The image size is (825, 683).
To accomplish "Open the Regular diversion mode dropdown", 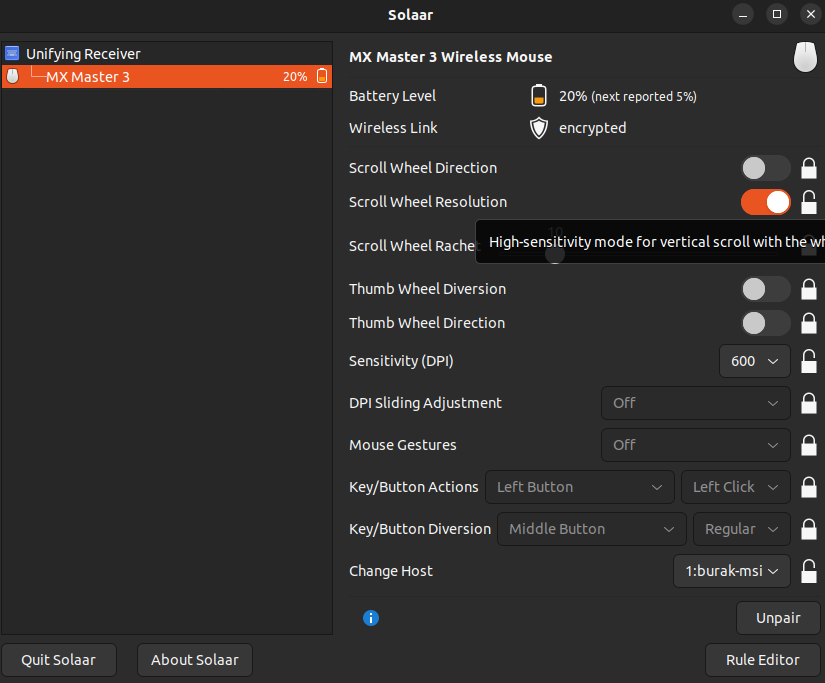I will pos(742,529).
